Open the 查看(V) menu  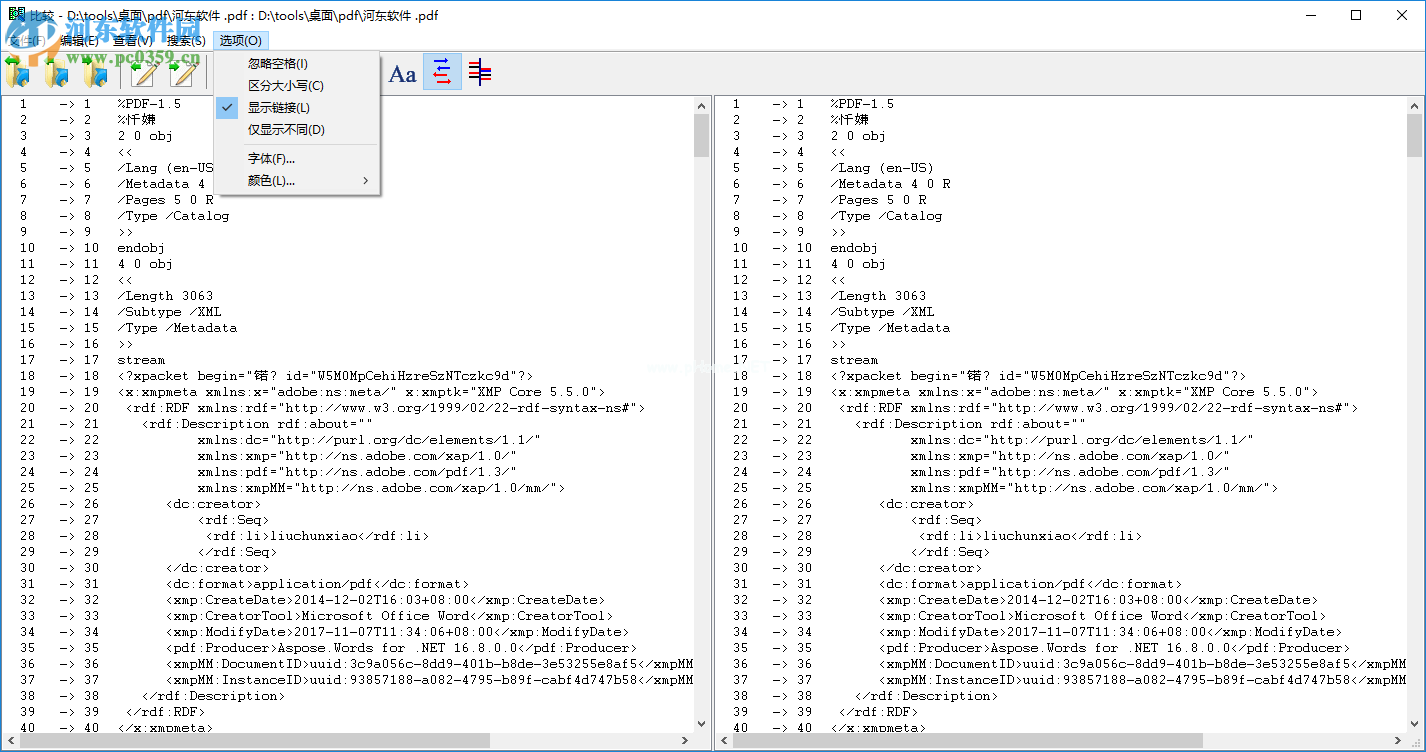point(133,41)
